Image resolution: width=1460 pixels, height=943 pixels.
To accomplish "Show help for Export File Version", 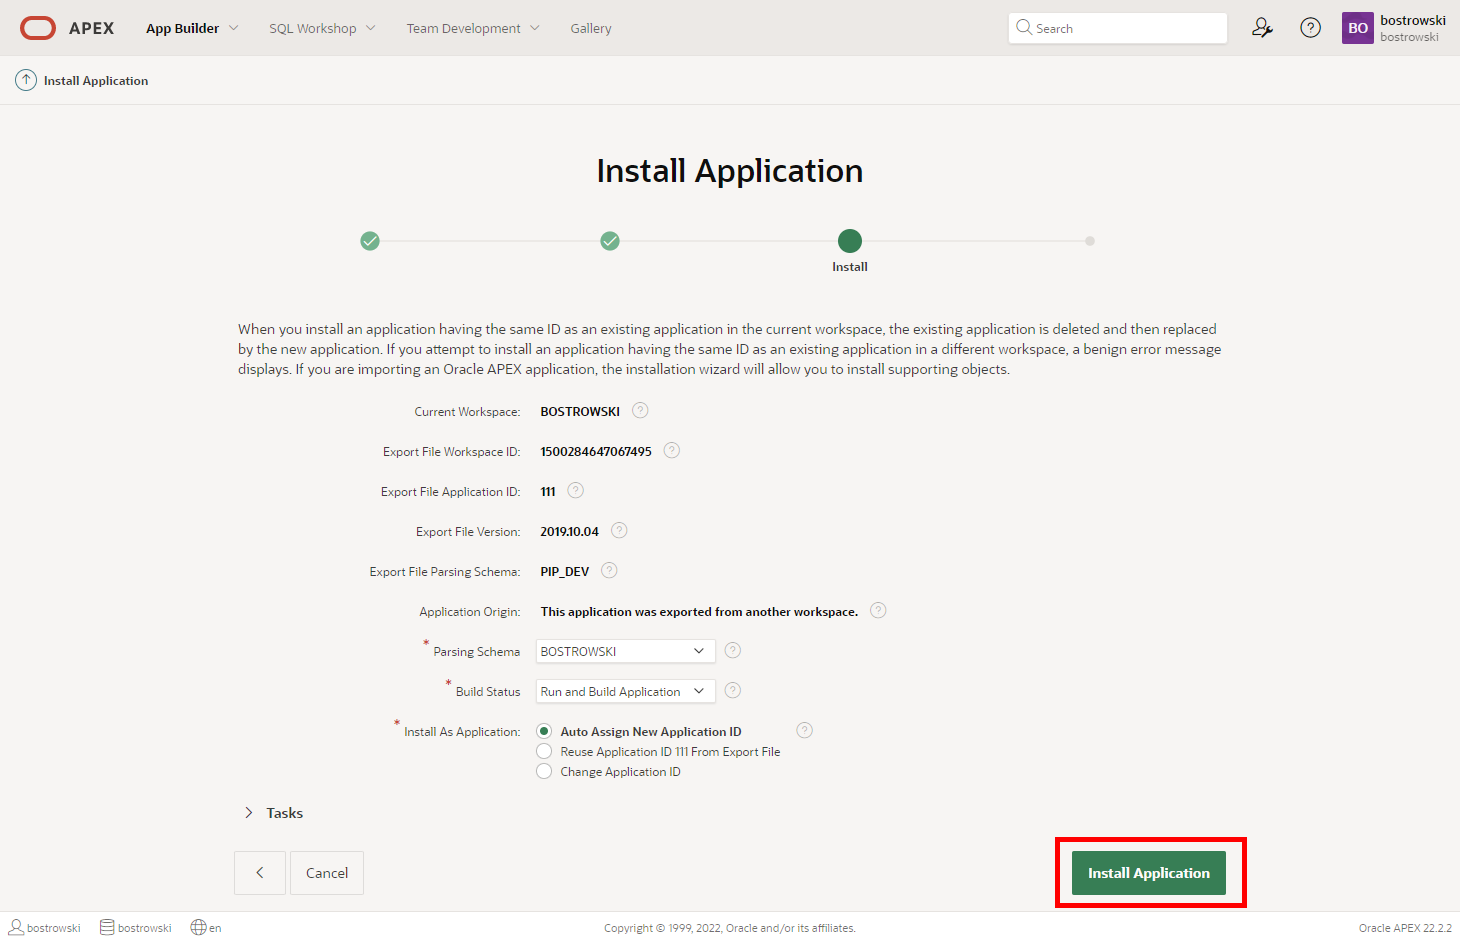I will pos(619,531).
